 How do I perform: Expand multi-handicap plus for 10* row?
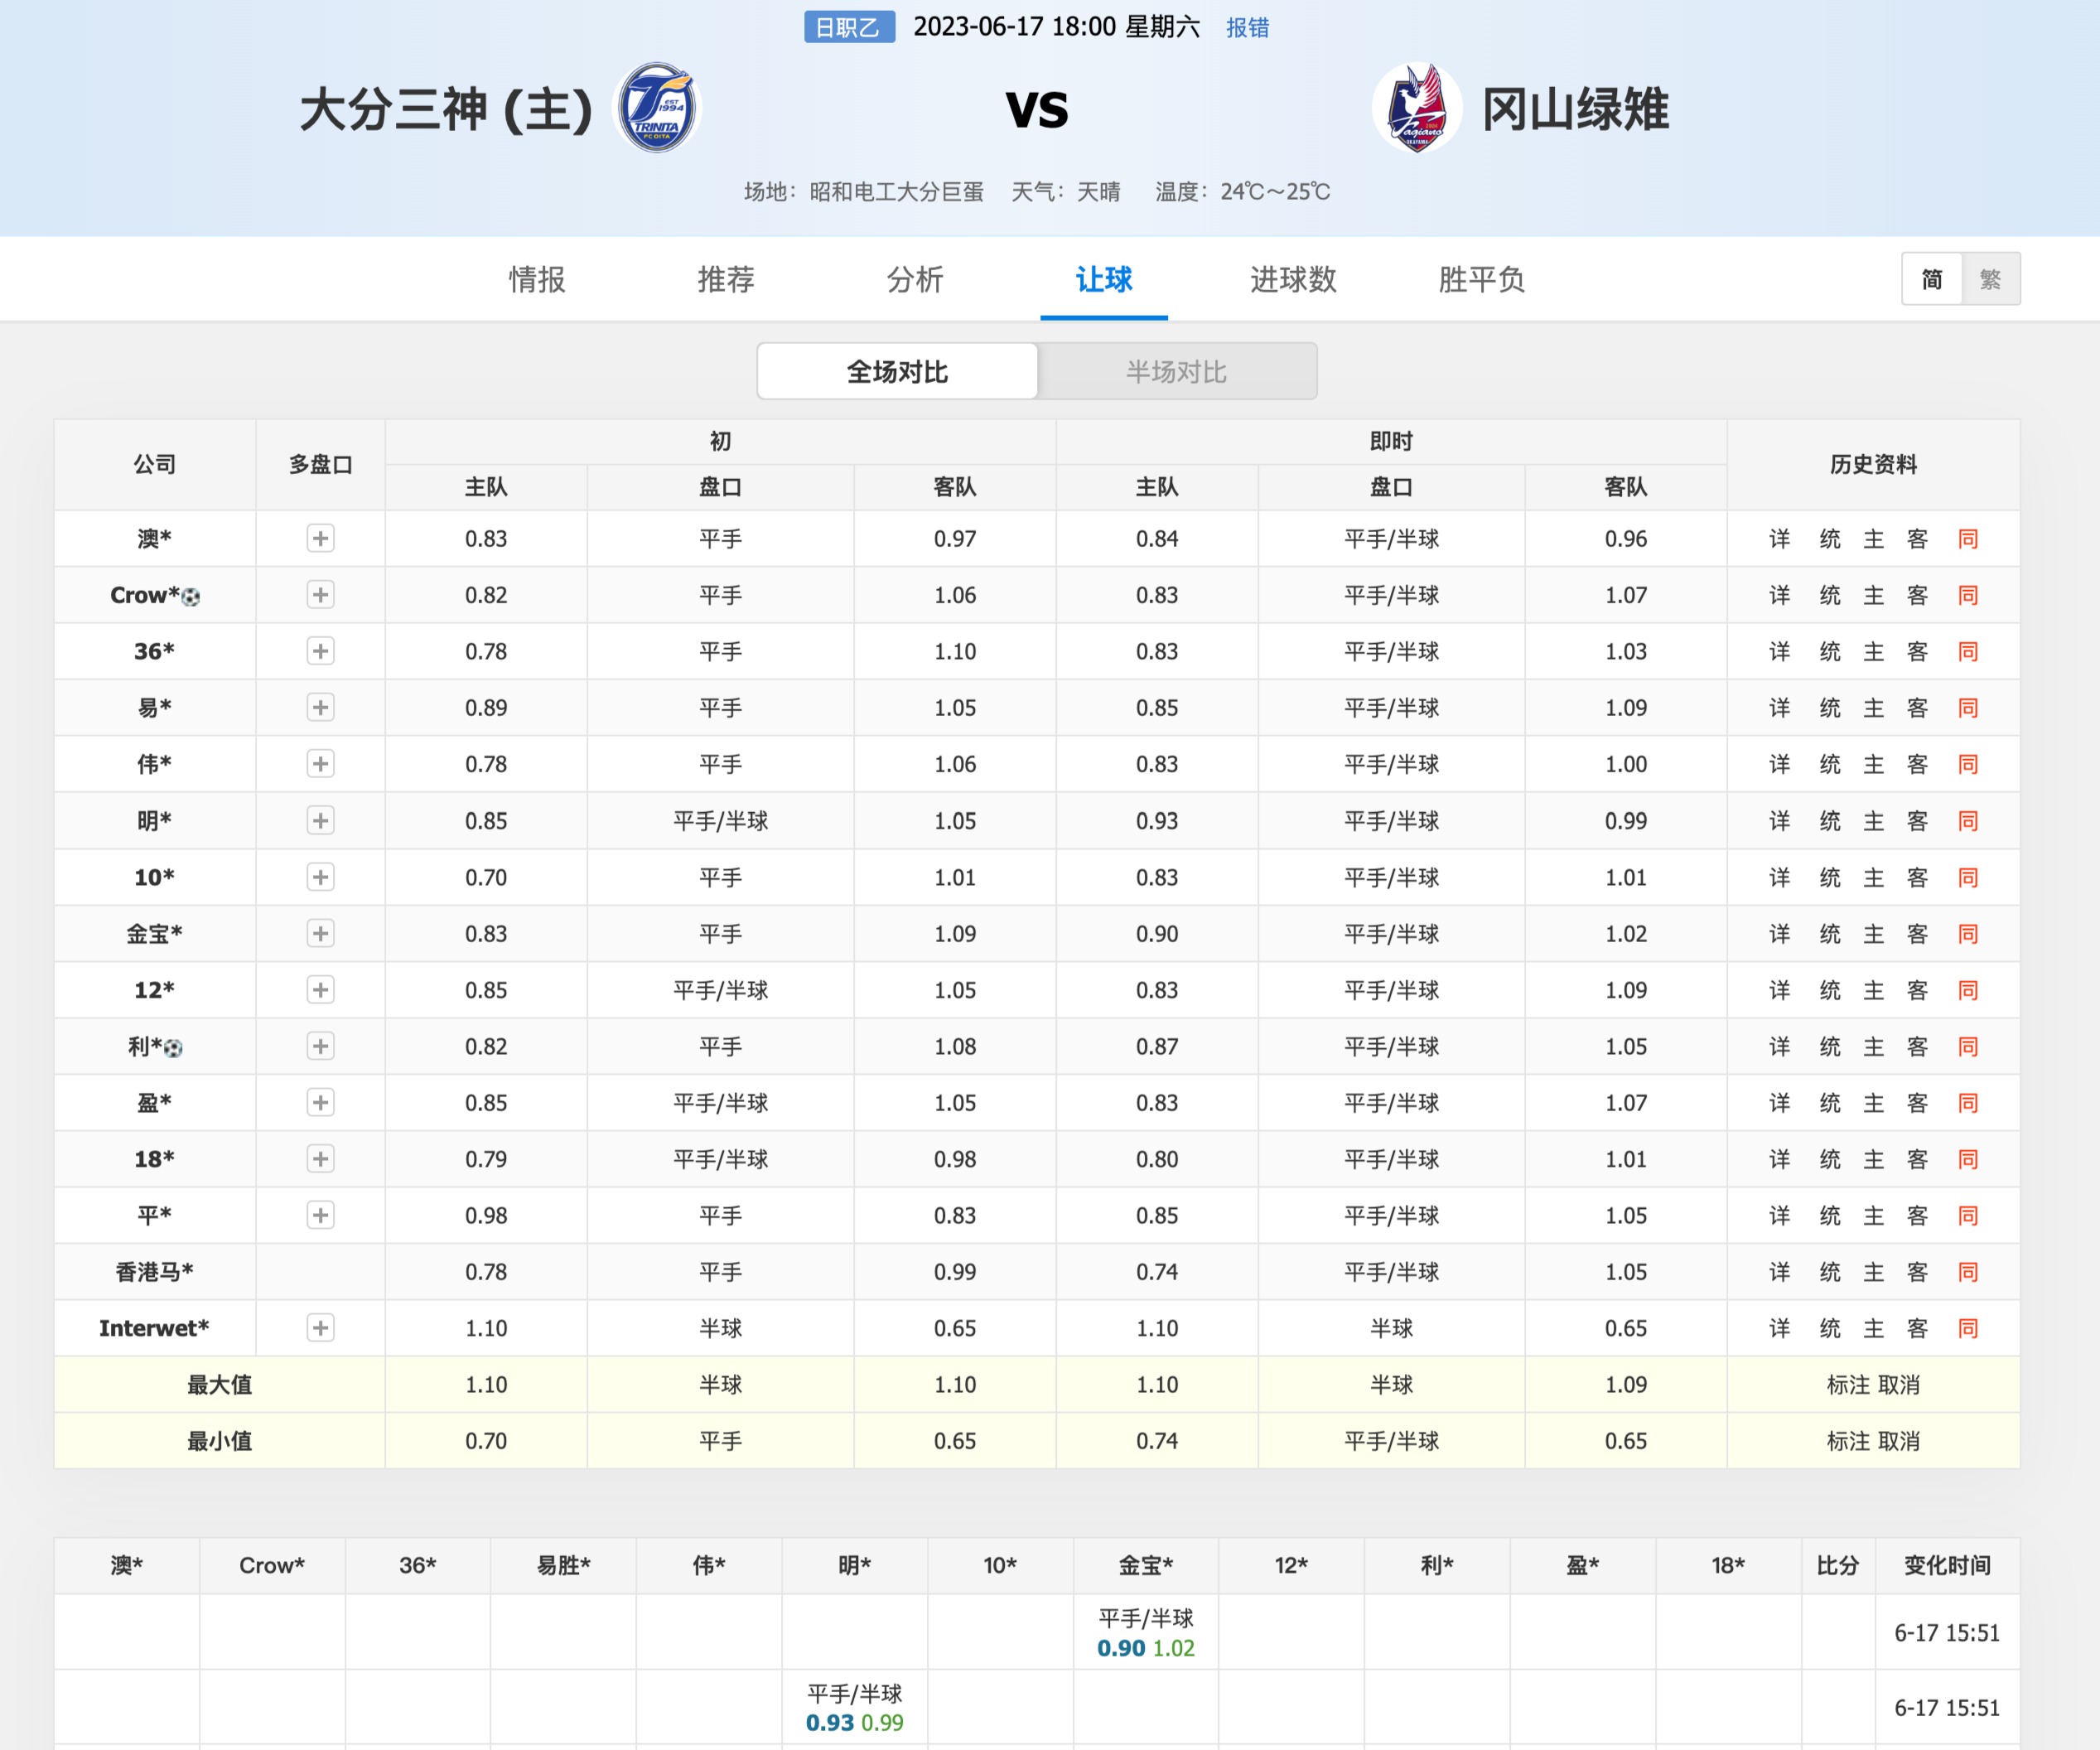point(320,877)
